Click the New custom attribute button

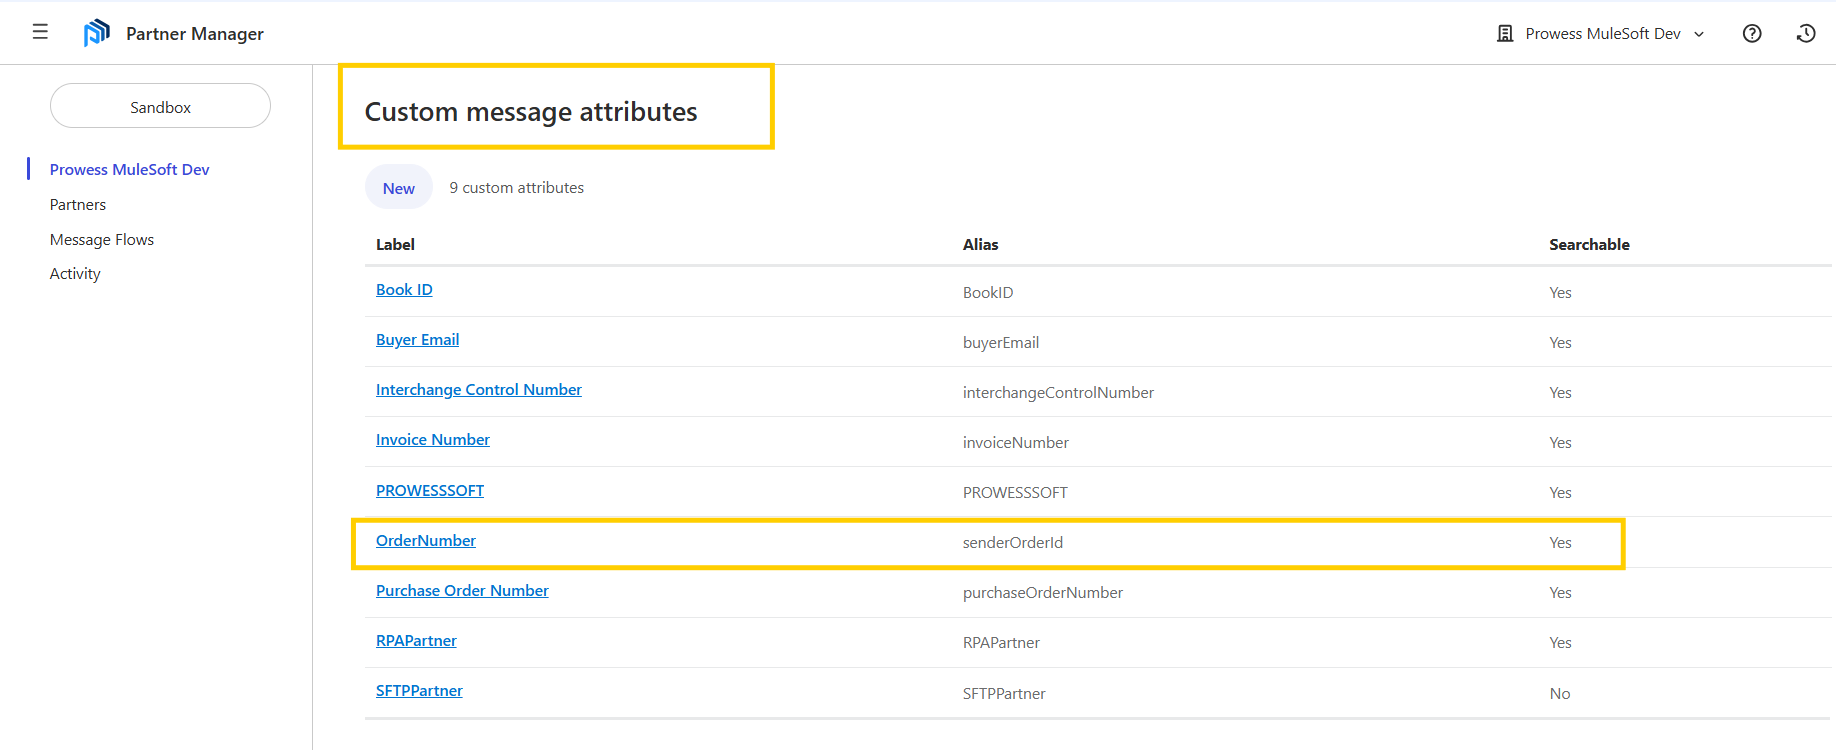398,188
